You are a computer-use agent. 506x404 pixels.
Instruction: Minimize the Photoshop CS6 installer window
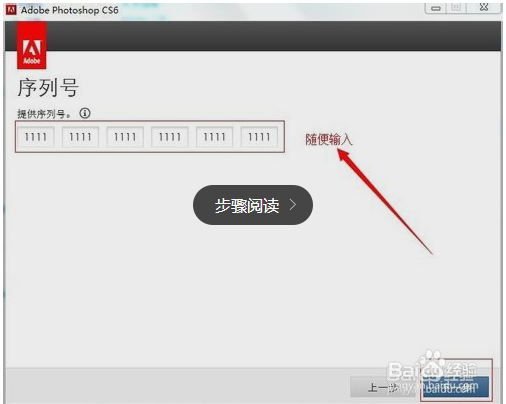[436, 8]
